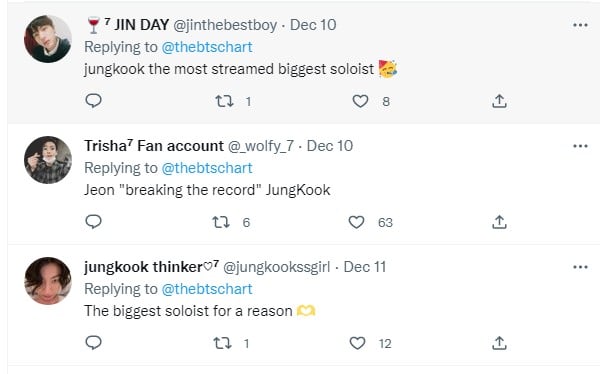Image resolution: width=600 pixels, height=374 pixels.
Task: Open @thebtschart link in JIN DAY reply
Action: click(x=207, y=47)
